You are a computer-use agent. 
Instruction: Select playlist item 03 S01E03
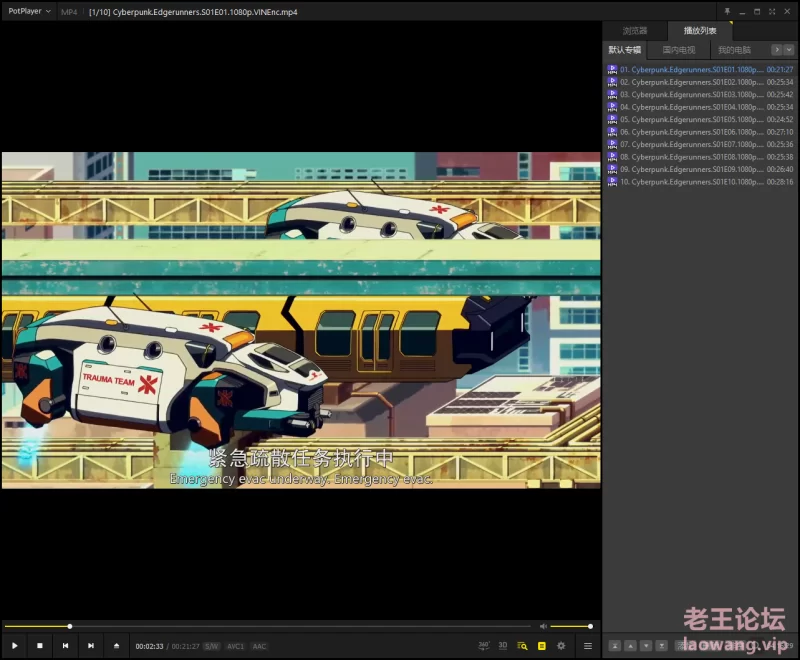(700, 94)
